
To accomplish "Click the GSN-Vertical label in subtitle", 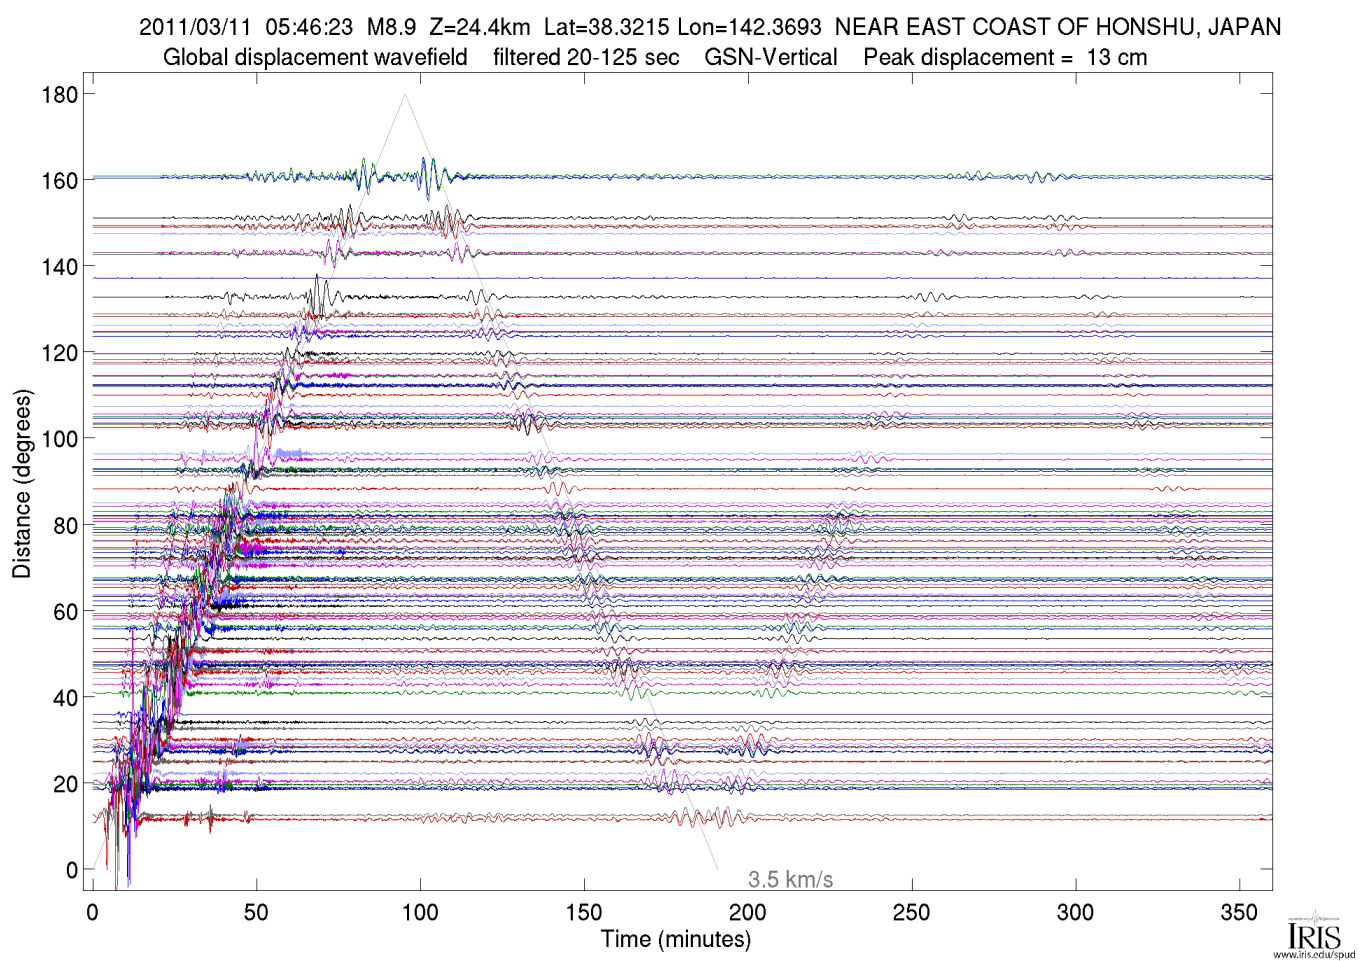I will (x=771, y=57).
